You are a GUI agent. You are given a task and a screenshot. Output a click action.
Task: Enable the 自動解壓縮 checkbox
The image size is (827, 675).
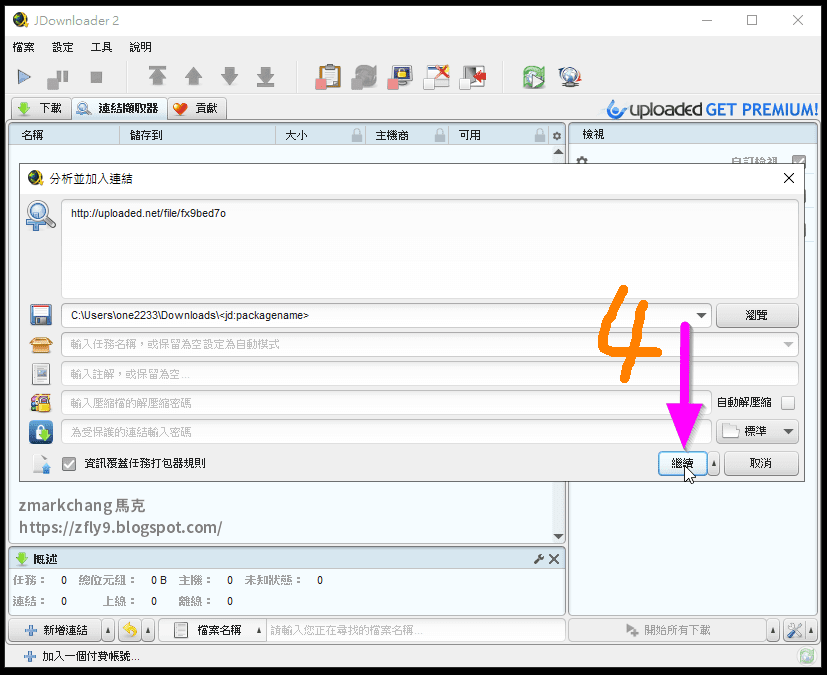789,402
